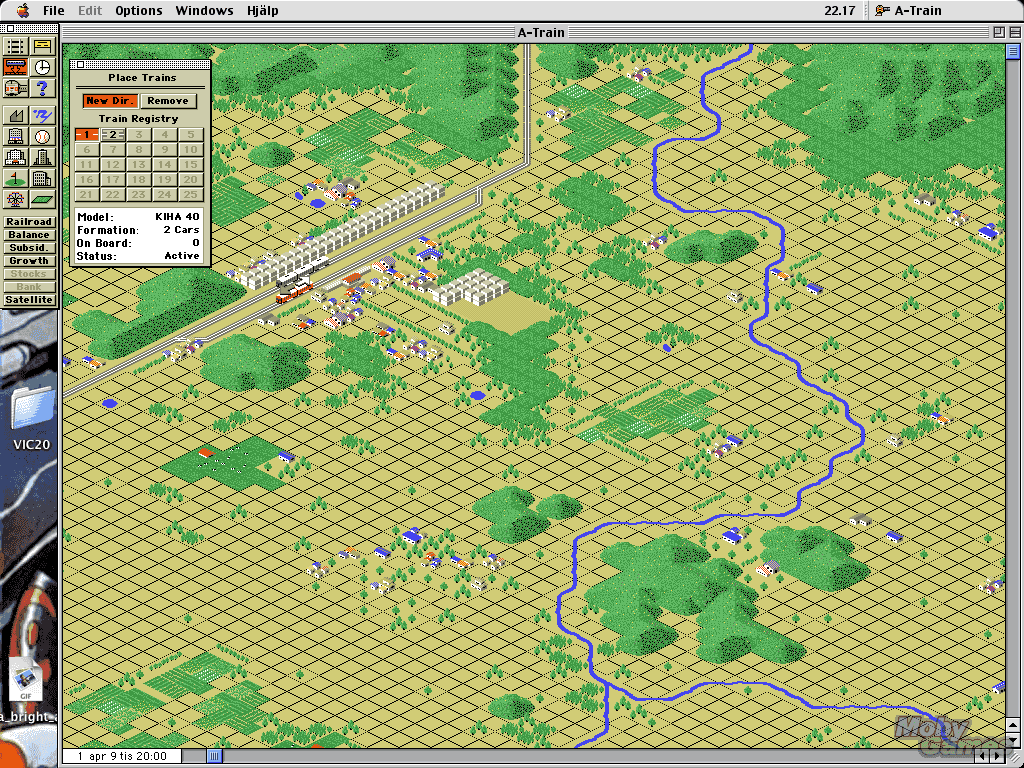Select the factory construction icon
The width and height of the screenshot is (1024, 768).
(16, 116)
